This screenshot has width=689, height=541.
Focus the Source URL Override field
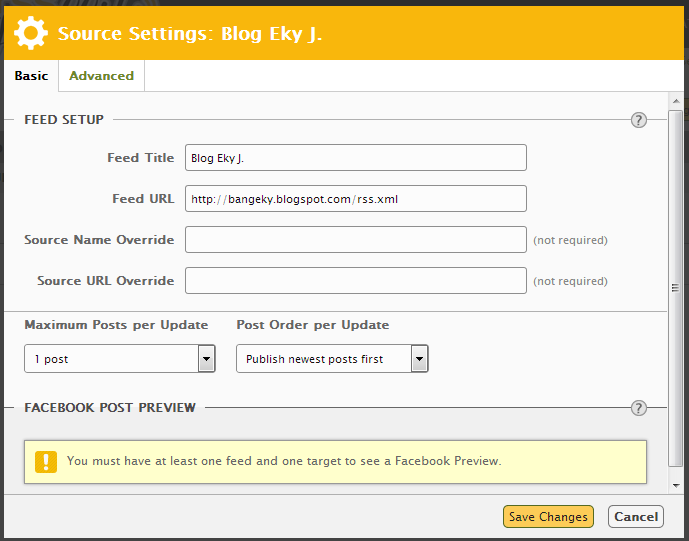pyautogui.click(x=355, y=280)
